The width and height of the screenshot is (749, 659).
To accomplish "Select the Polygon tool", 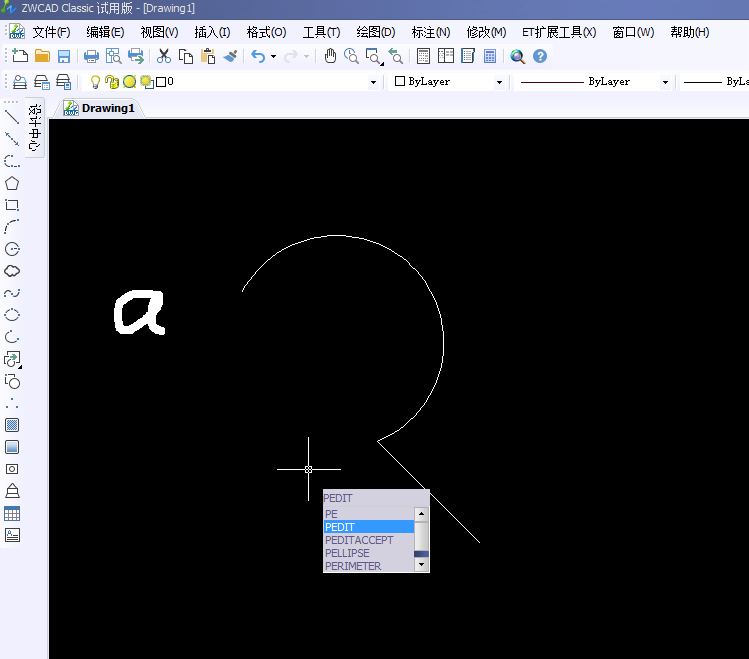I will pos(12,183).
